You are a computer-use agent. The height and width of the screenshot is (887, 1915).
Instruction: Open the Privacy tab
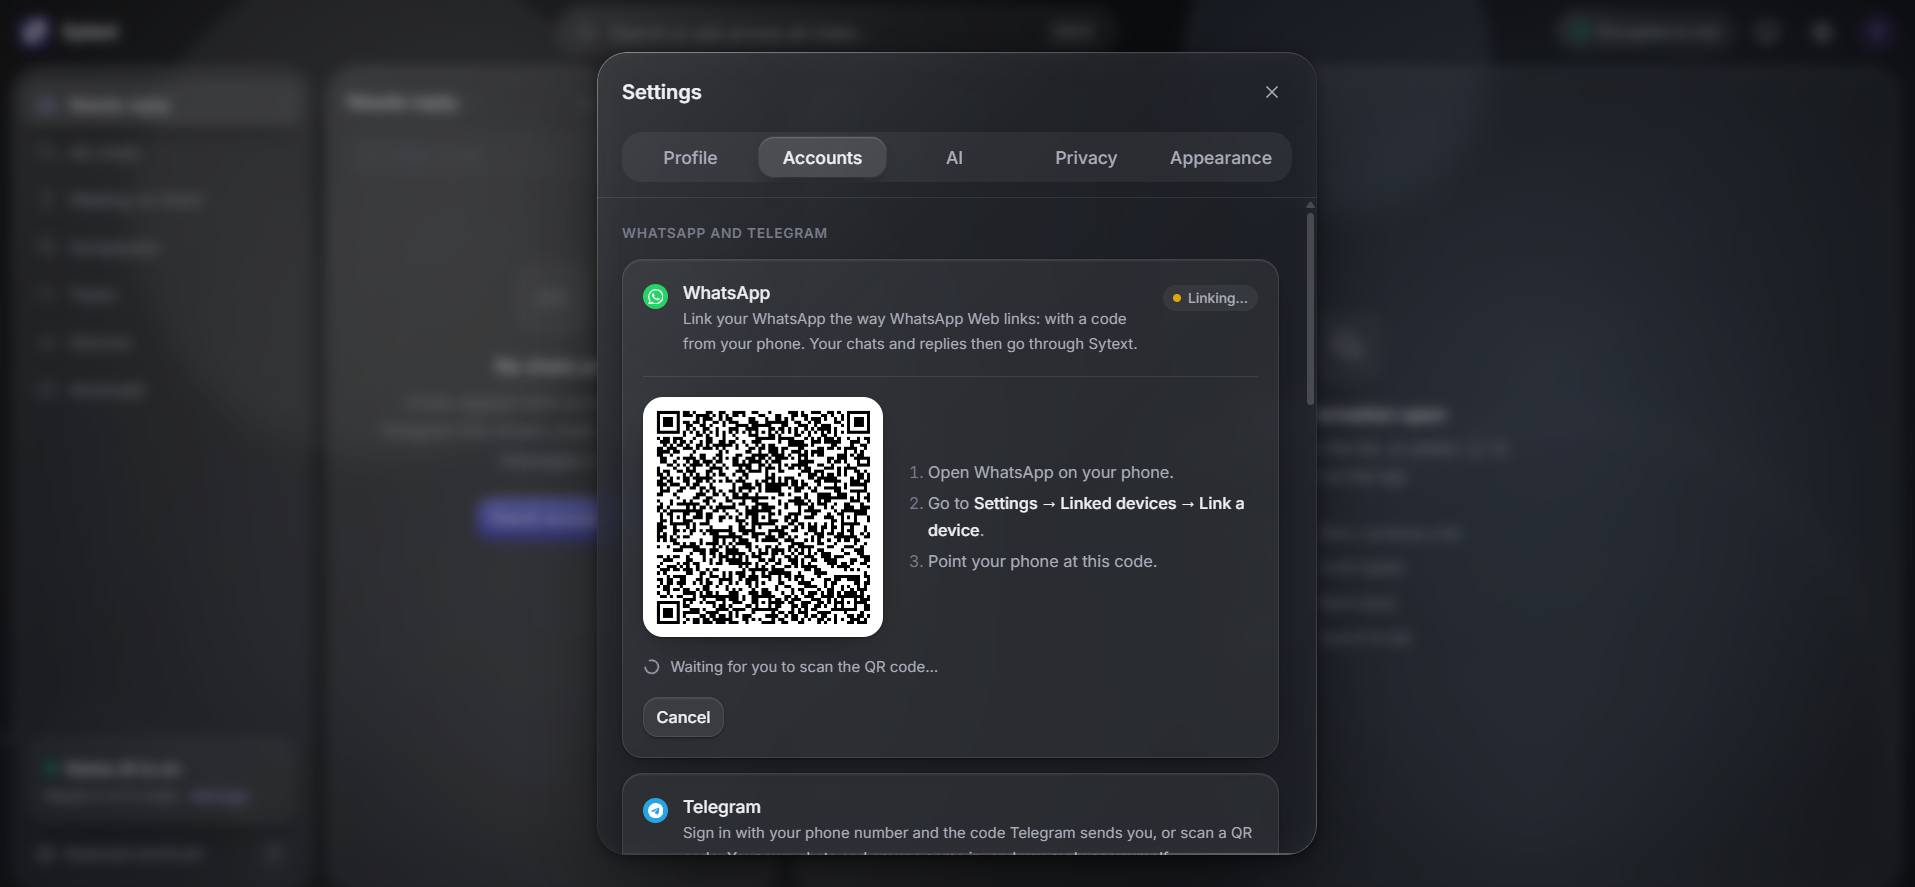(1086, 158)
